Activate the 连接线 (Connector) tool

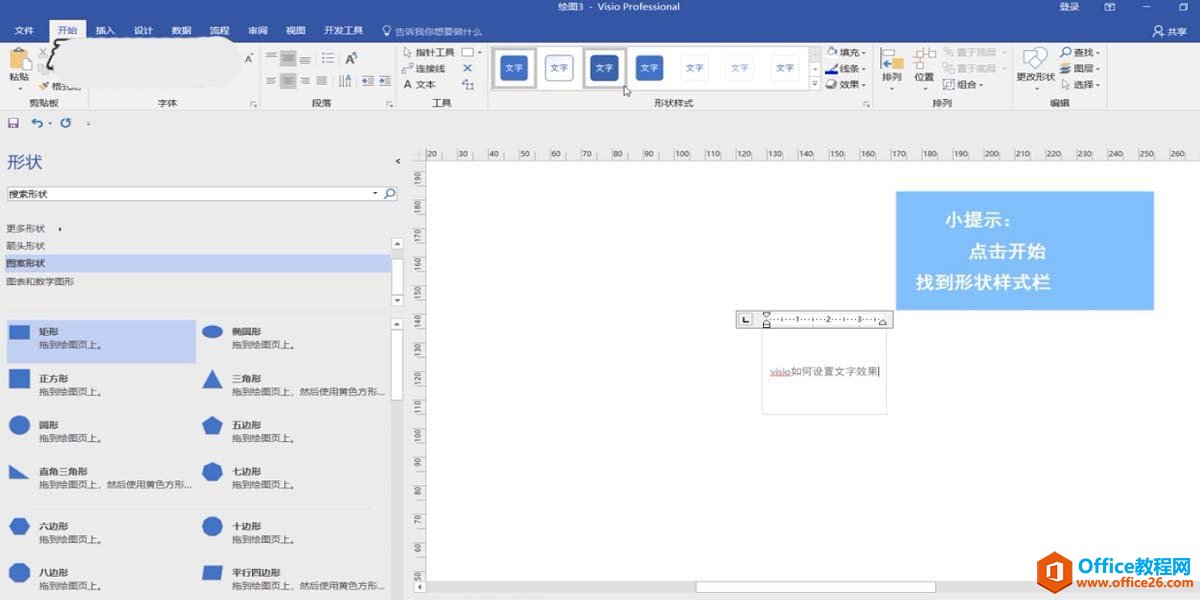(426, 68)
